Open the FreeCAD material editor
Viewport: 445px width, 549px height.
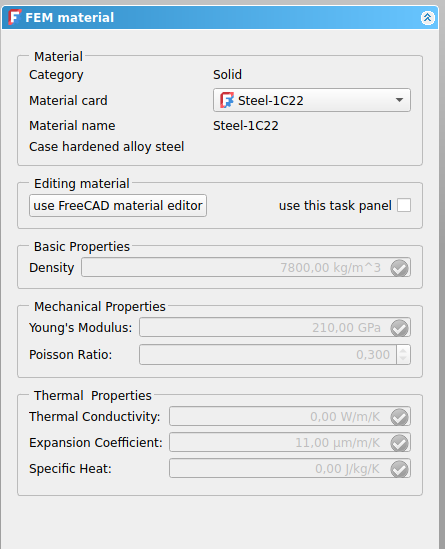pos(118,206)
